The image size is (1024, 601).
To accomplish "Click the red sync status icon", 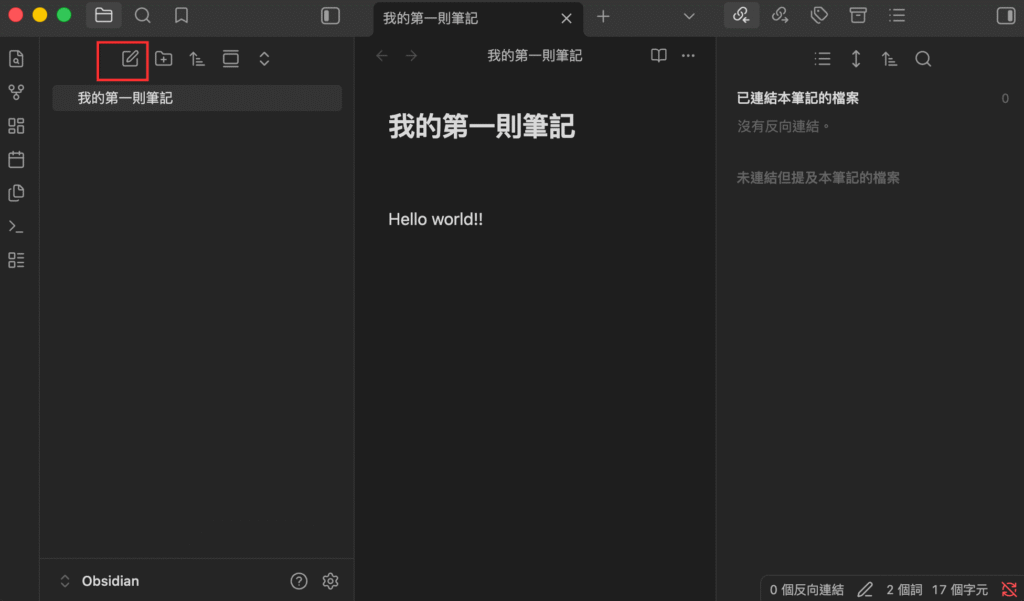I will (1009, 590).
